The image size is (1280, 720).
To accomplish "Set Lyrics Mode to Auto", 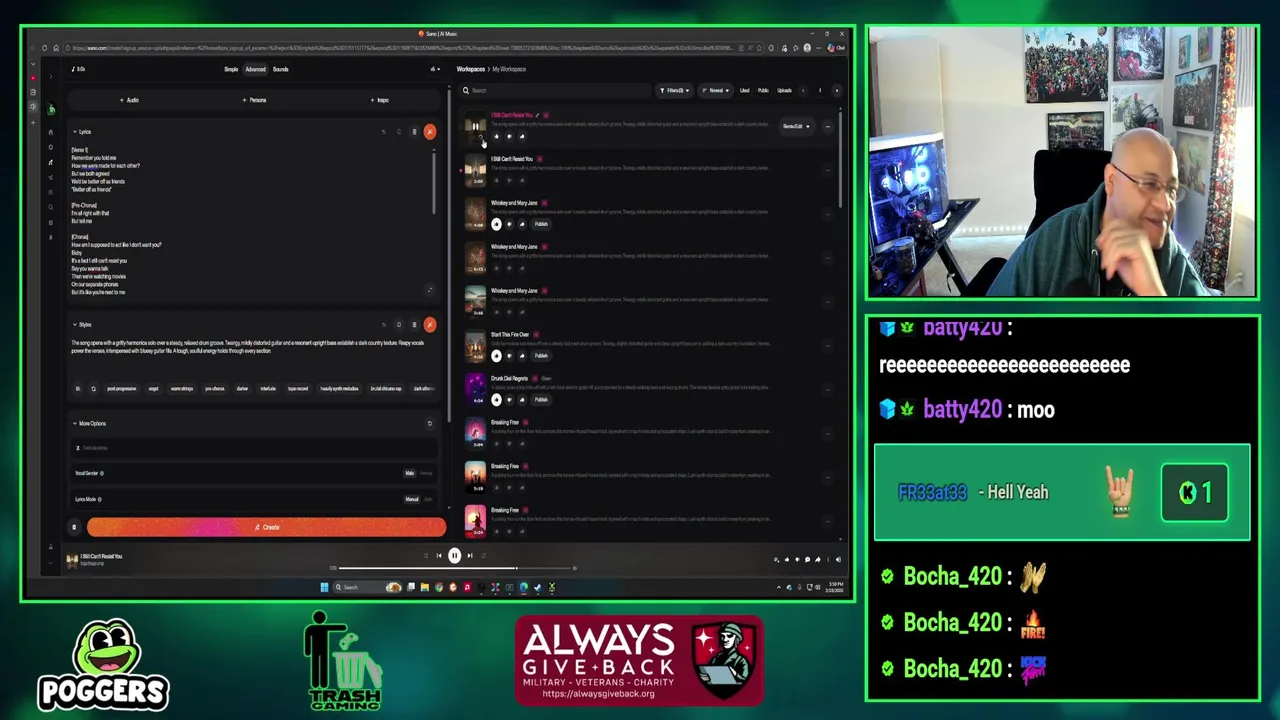I will [x=428, y=499].
